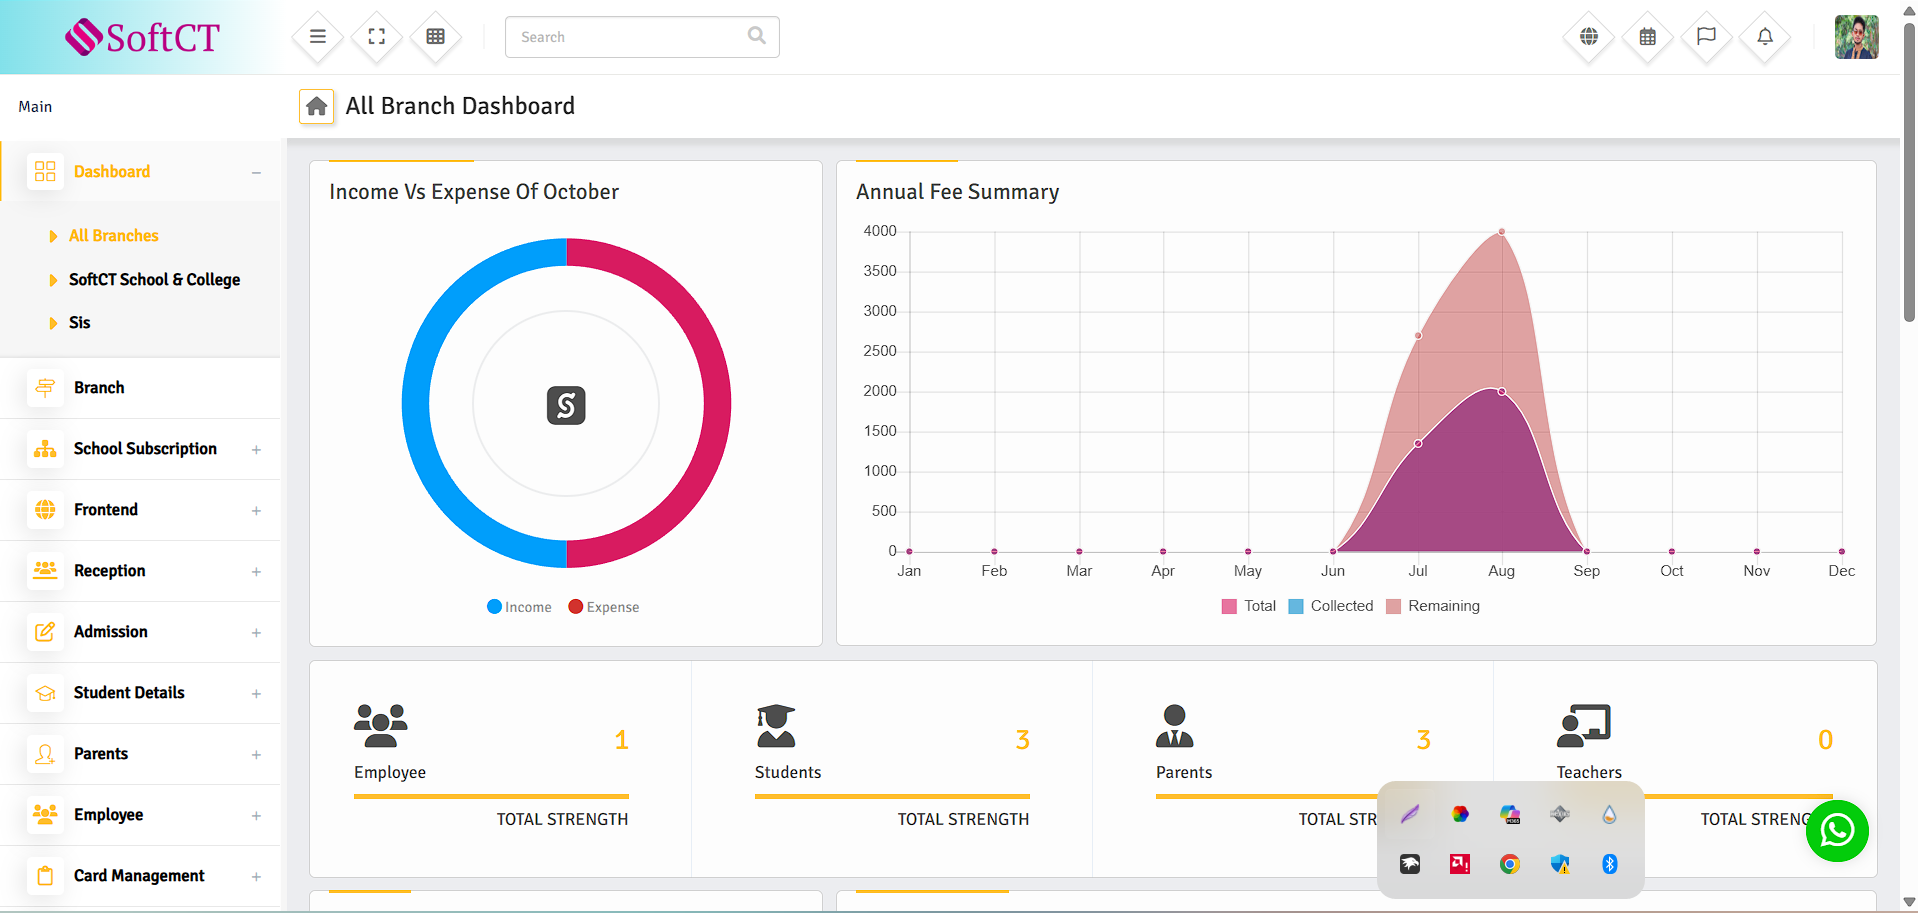This screenshot has height=913, width=1918.
Task: Click the Search input field
Action: pos(630,37)
